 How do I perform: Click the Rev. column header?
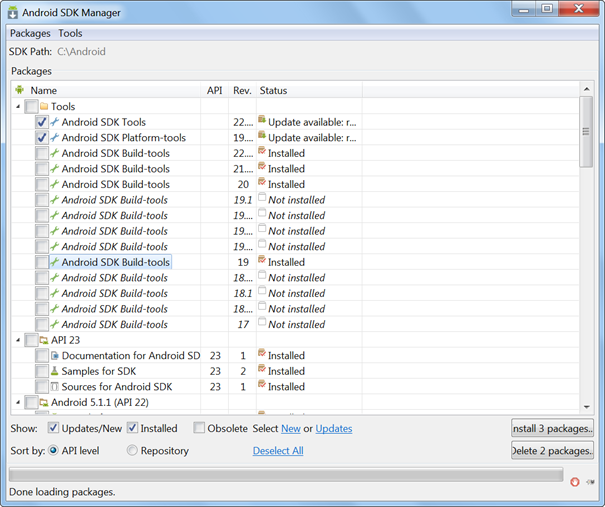point(242,90)
